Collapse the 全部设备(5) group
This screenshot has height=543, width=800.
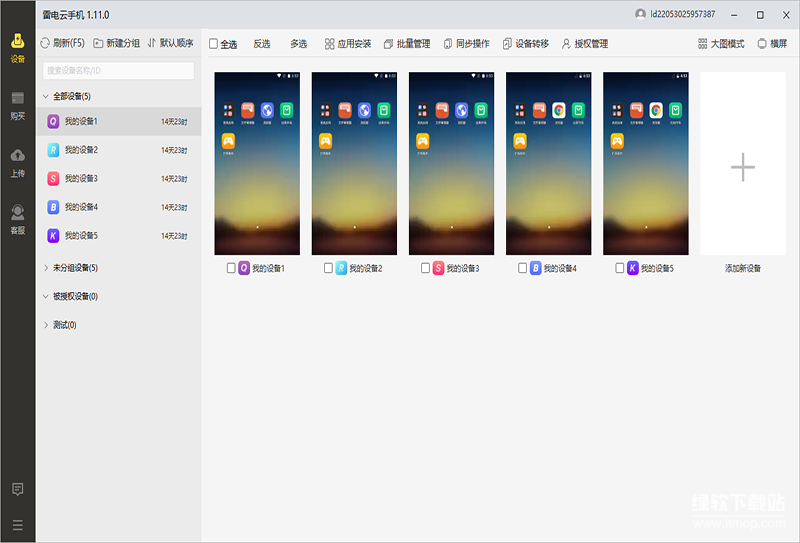(x=46, y=97)
